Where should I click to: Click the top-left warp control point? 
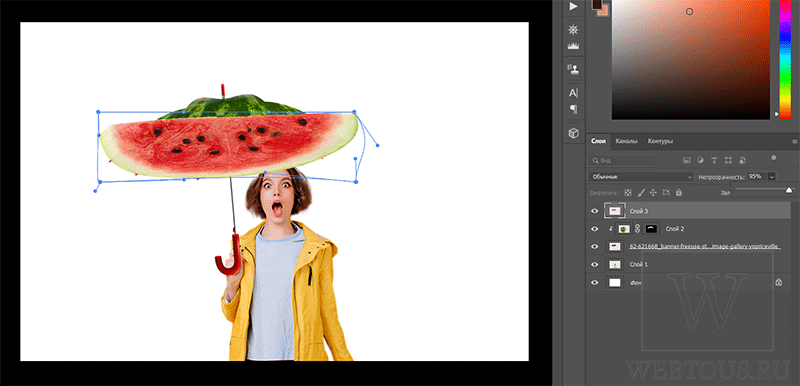click(98, 112)
